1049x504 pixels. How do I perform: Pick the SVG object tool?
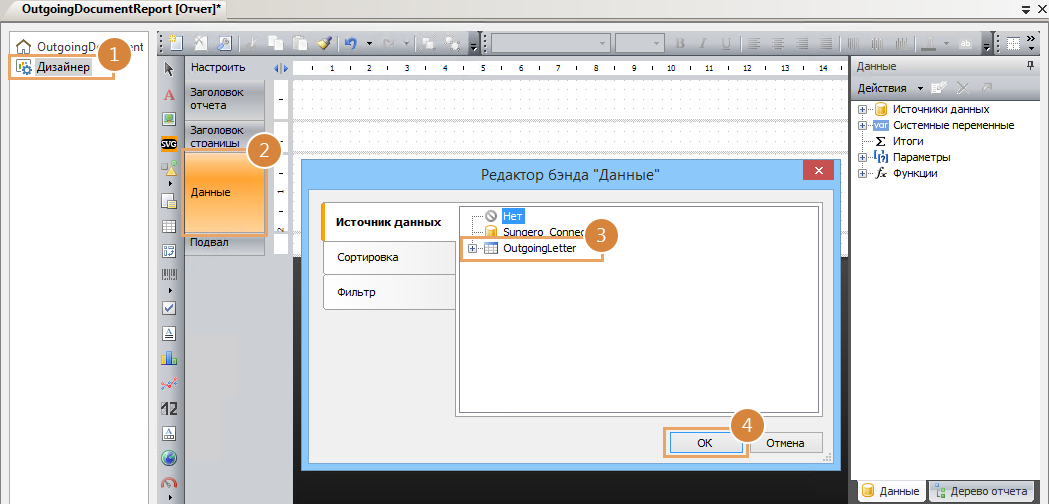click(169, 143)
